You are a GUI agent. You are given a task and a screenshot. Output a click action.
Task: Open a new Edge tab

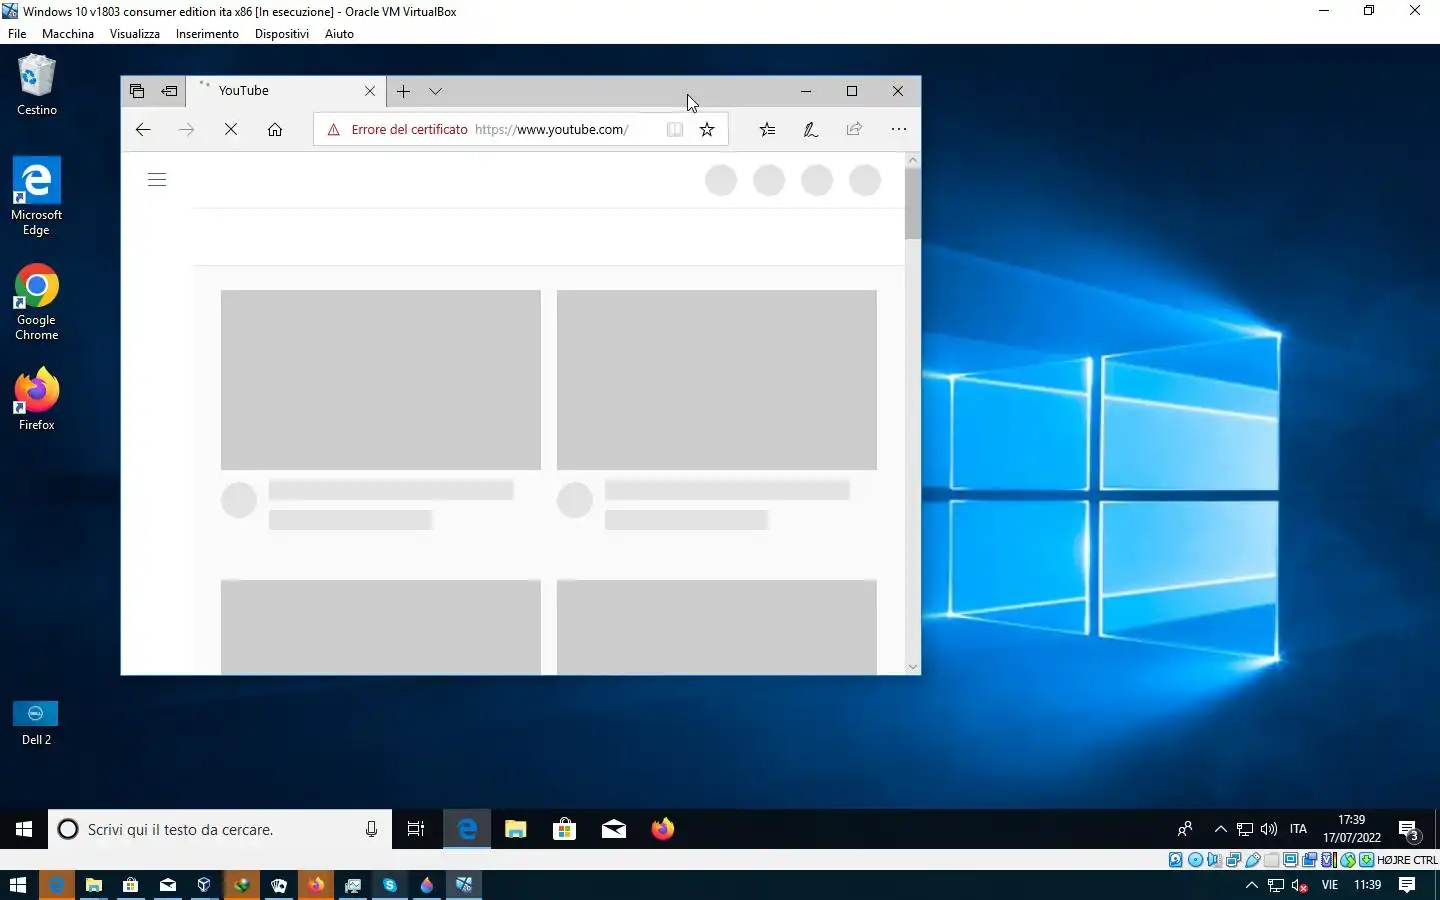point(403,91)
